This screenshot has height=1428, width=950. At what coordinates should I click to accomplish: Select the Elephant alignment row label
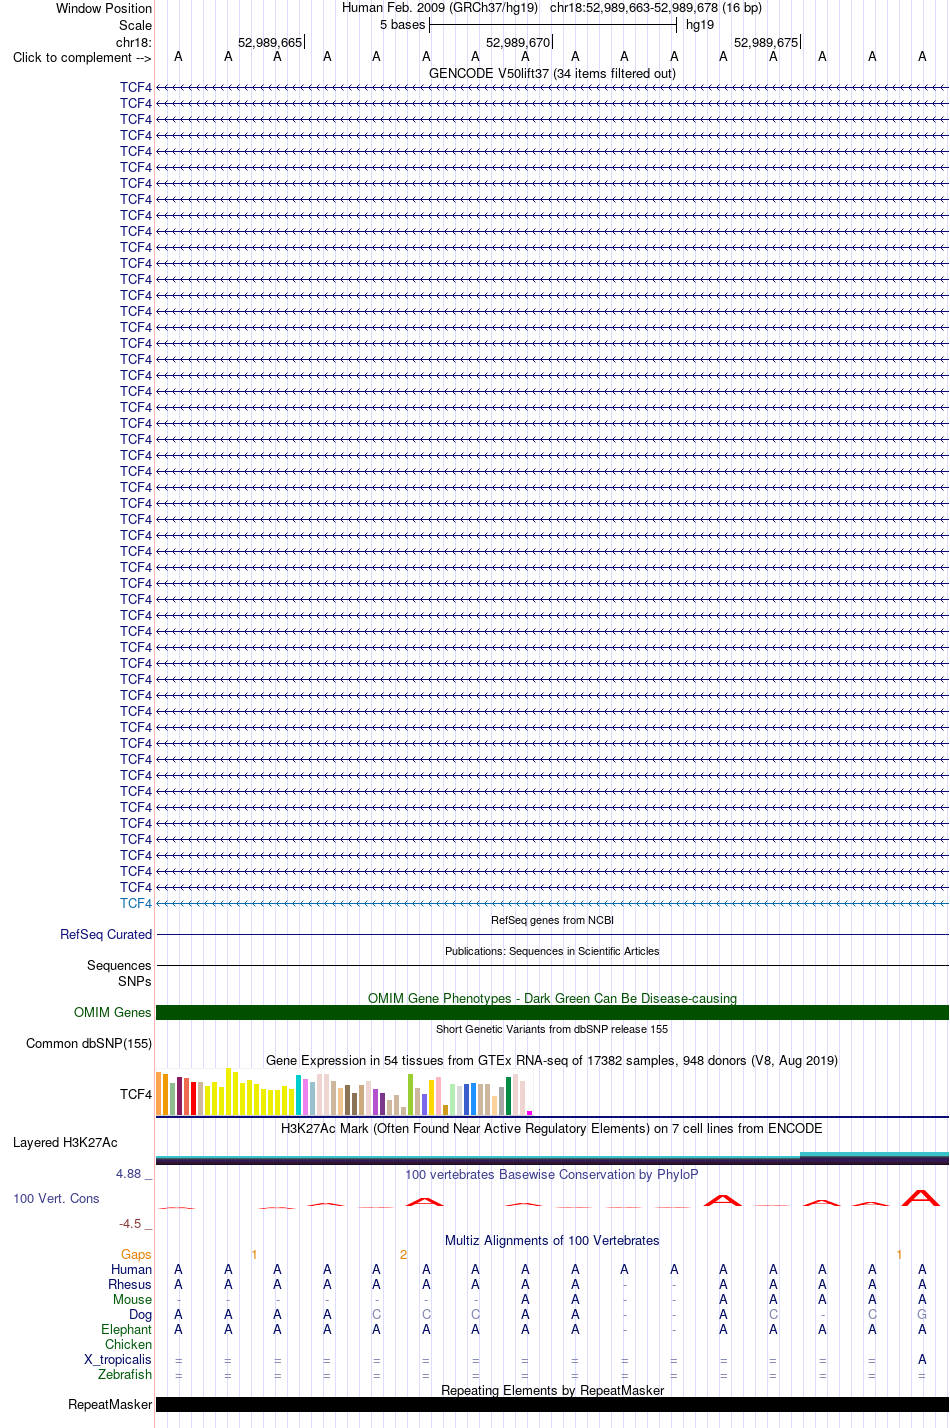click(127, 1329)
